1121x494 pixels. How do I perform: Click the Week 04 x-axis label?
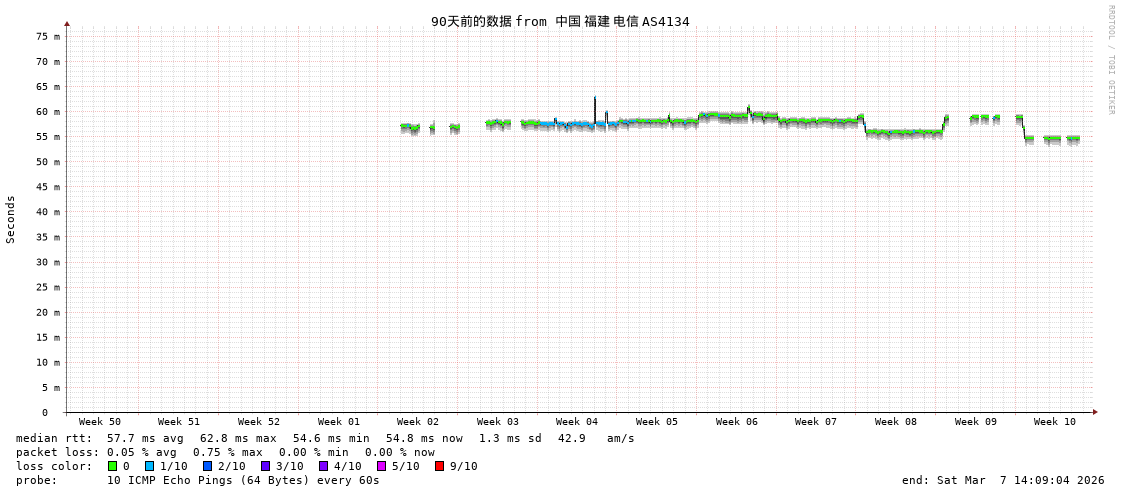pyautogui.click(x=577, y=422)
